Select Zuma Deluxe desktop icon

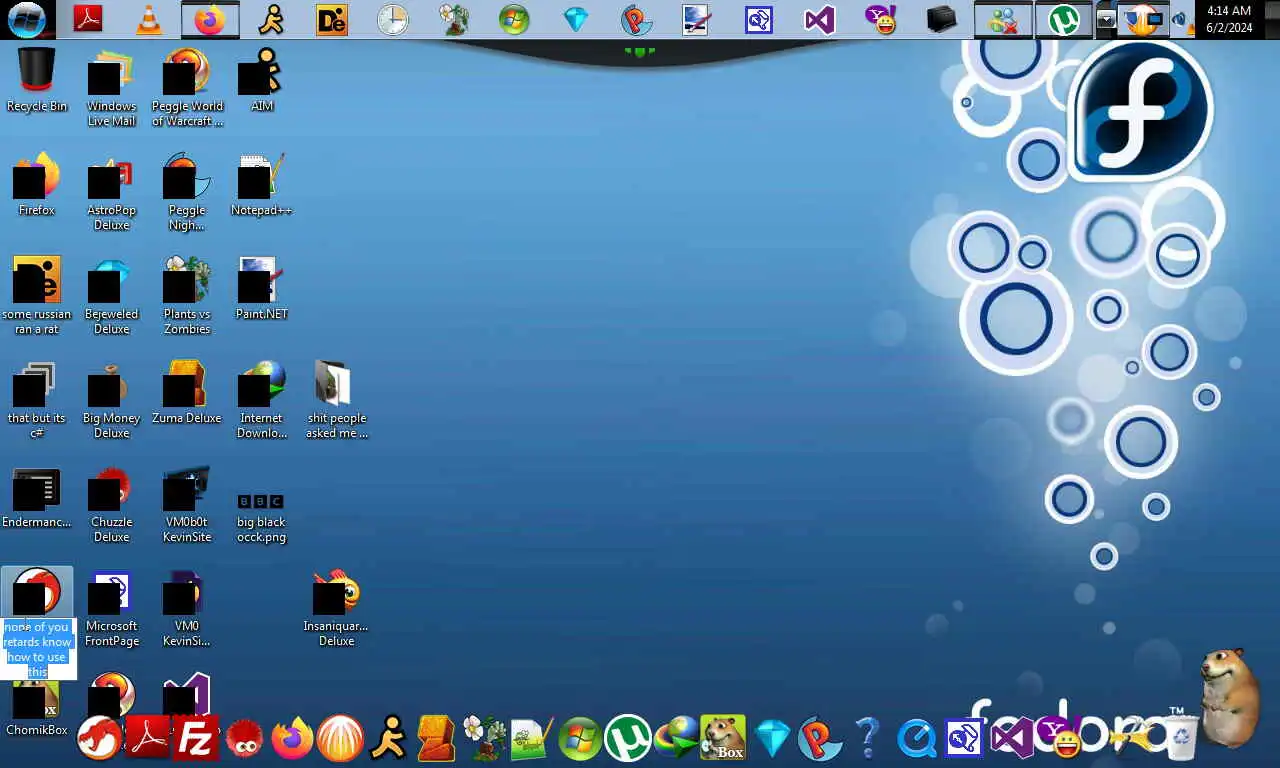point(187,392)
